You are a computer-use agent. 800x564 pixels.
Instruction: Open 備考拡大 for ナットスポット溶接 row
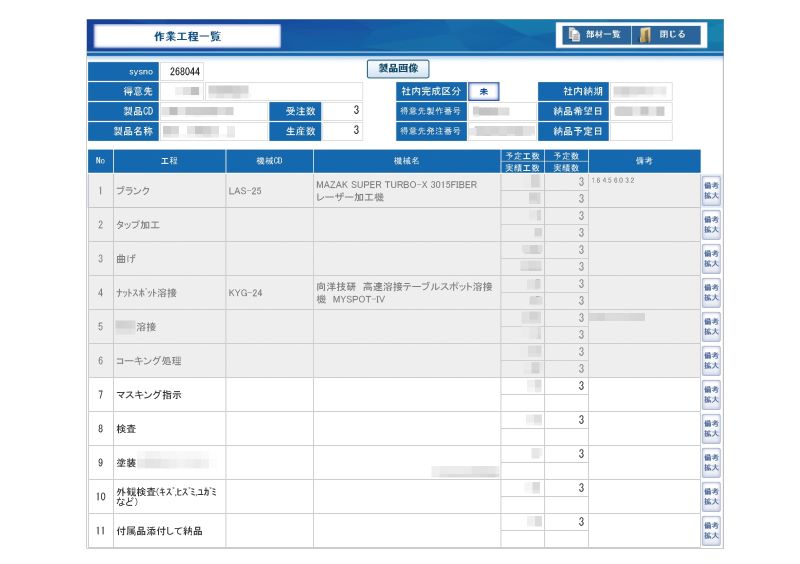pos(711,292)
